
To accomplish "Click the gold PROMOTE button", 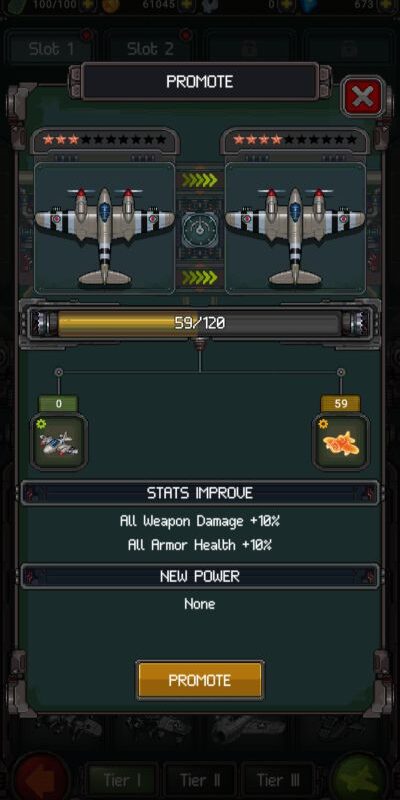I will (x=200, y=680).
